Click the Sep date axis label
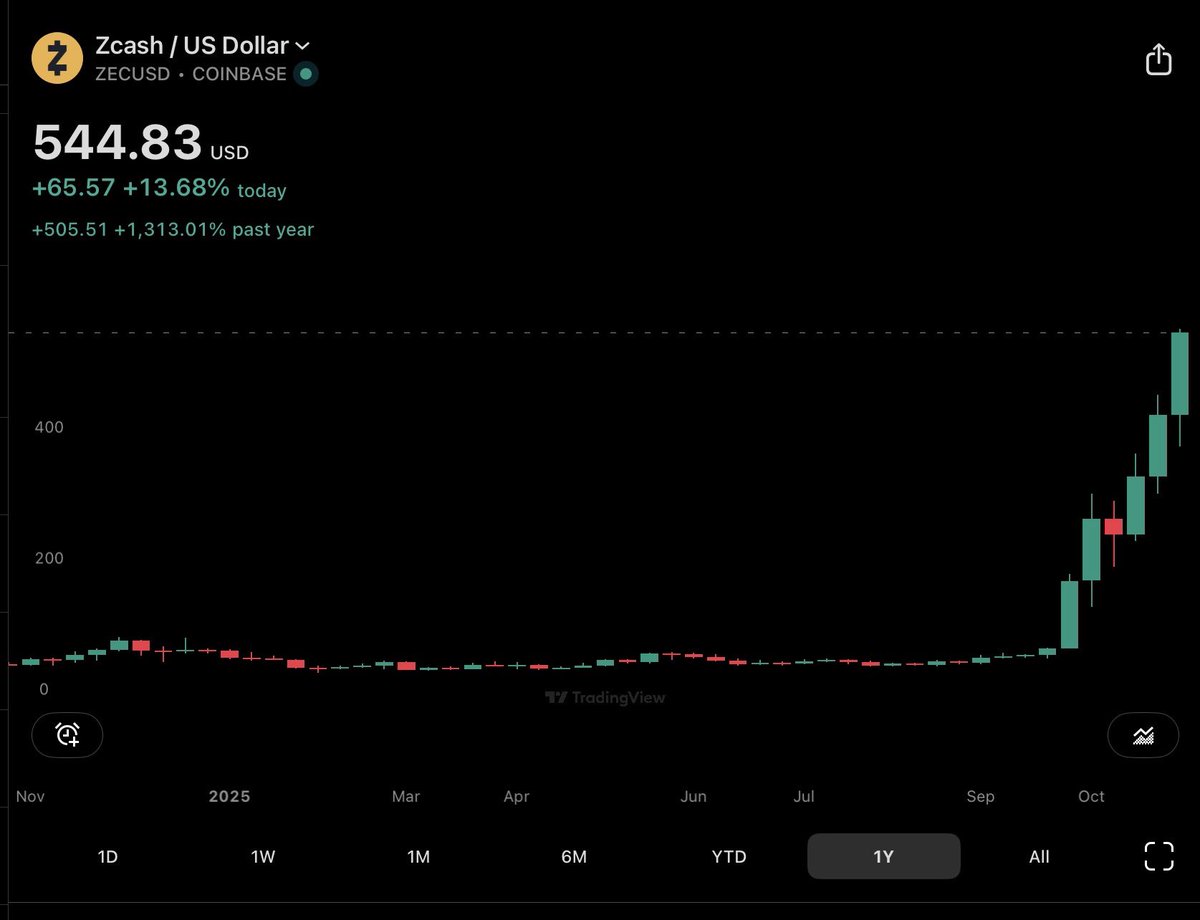This screenshot has height=920, width=1200. tap(980, 797)
